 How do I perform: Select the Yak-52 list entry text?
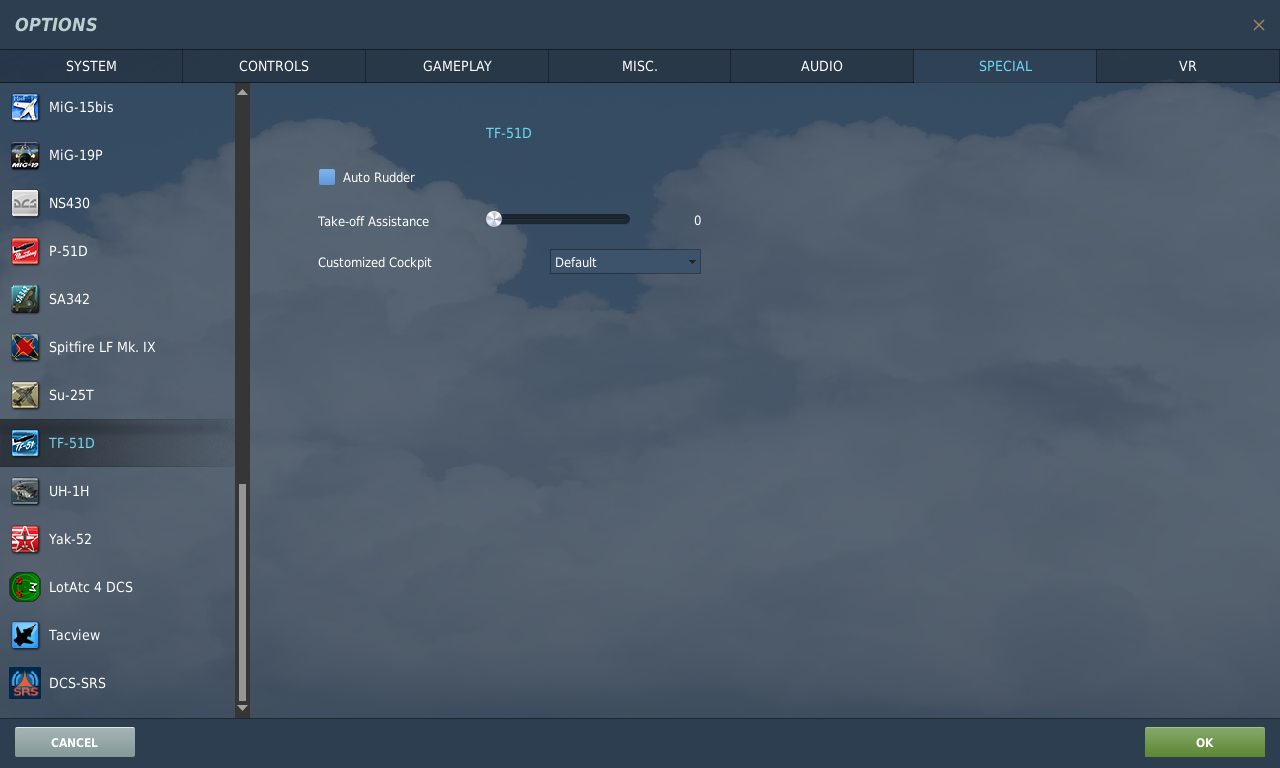70,539
